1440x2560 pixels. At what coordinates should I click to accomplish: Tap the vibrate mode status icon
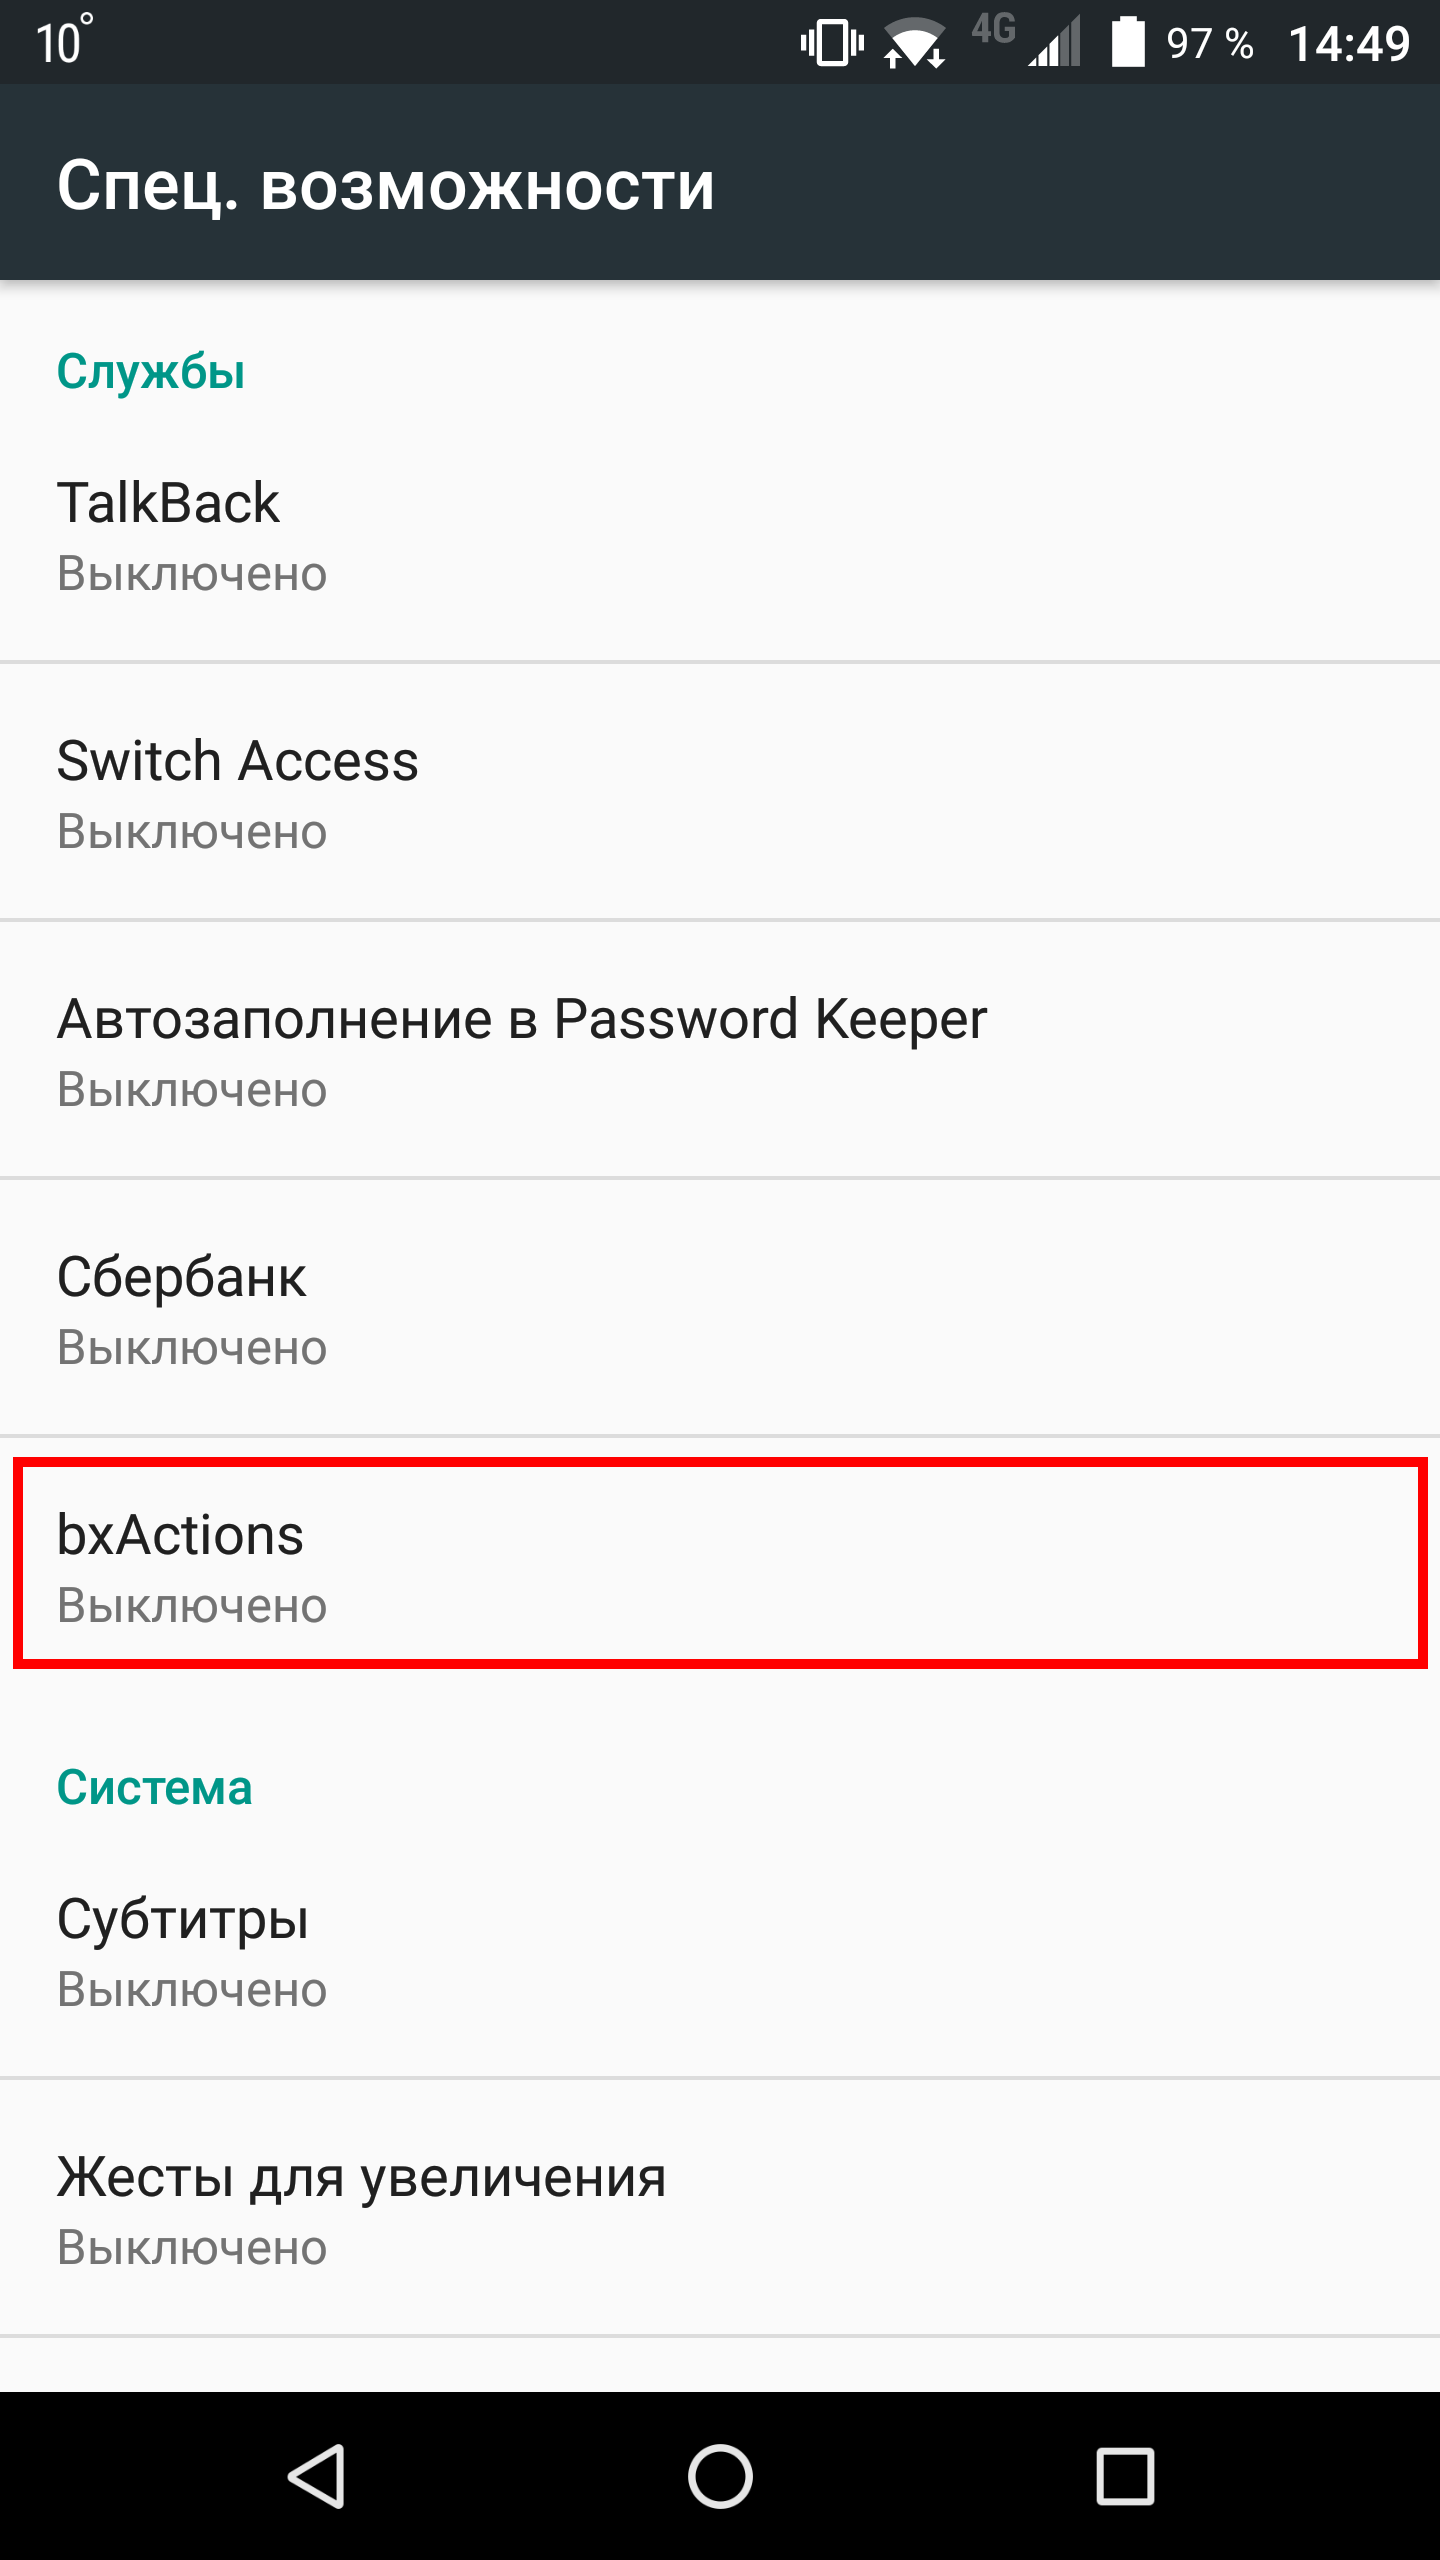(x=832, y=43)
